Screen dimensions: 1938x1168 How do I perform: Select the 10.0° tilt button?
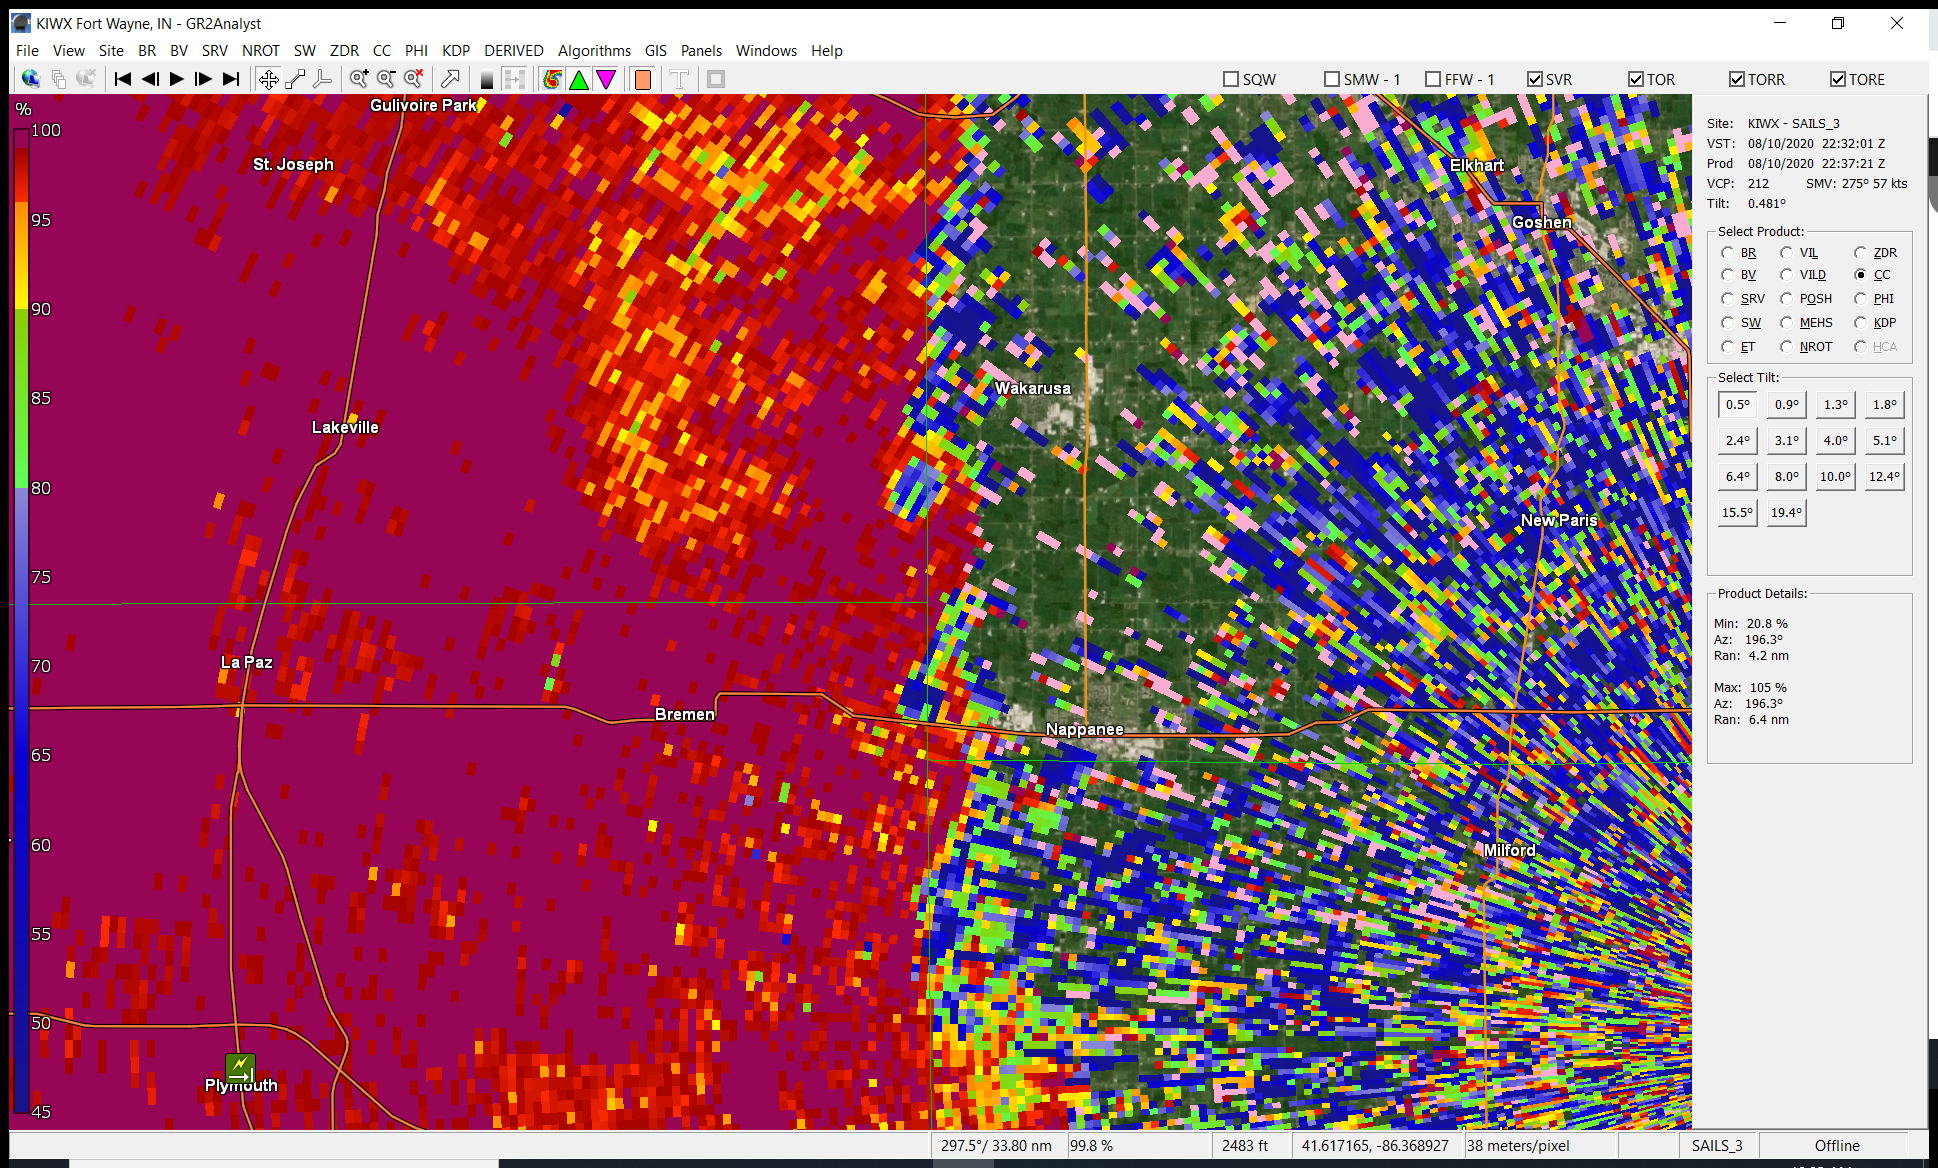(x=1836, y=477)
